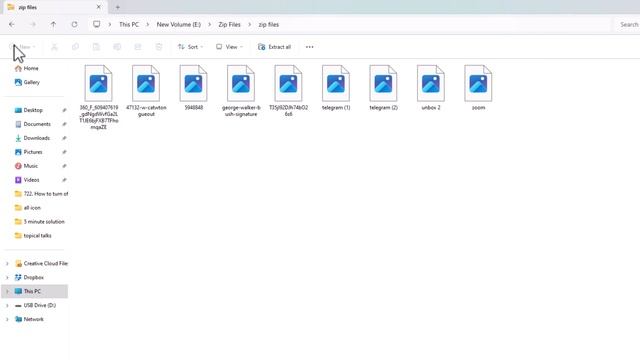The height and width of the screenshot is (360, 640).
Task: Expand the Network tree node
Action: pyautogui.click(x=7, y=319)
